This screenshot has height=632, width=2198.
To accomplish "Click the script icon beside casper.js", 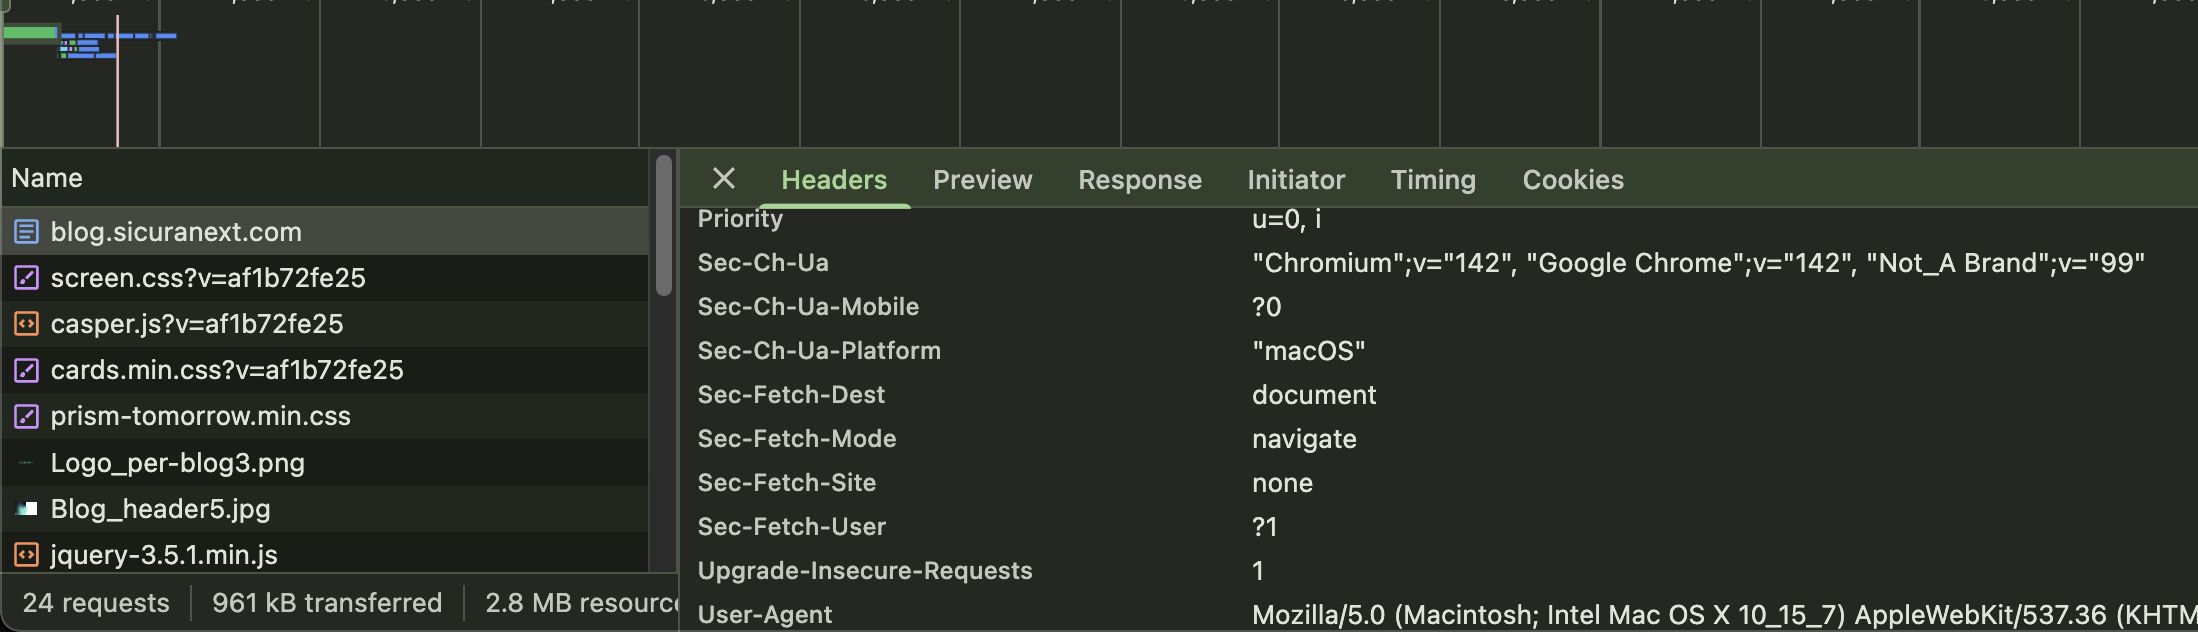I will click(26, 324).
